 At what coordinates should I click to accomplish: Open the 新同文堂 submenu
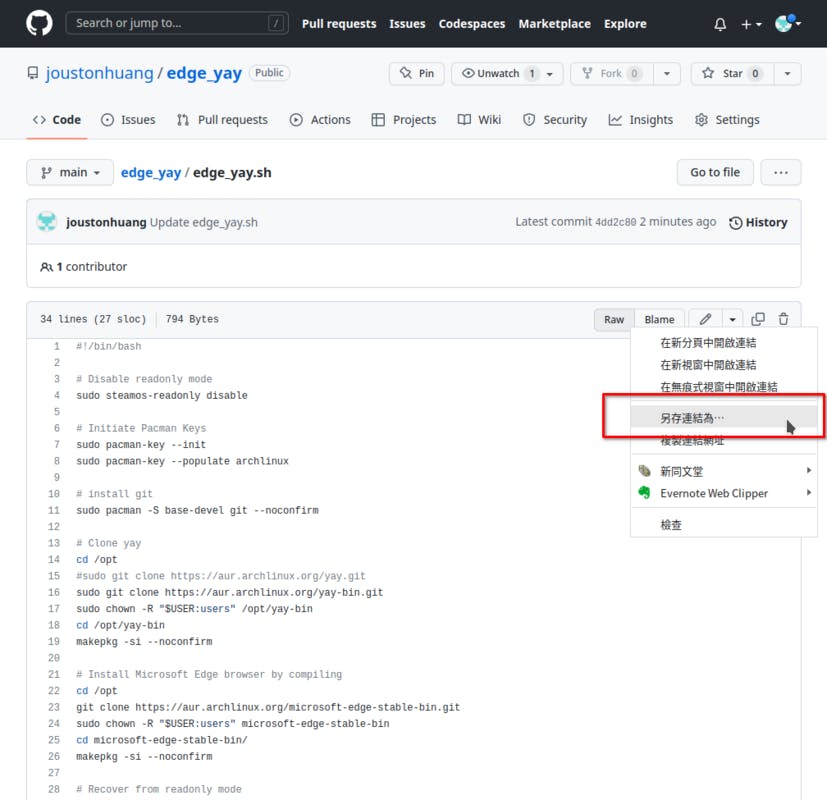[724, 471]
